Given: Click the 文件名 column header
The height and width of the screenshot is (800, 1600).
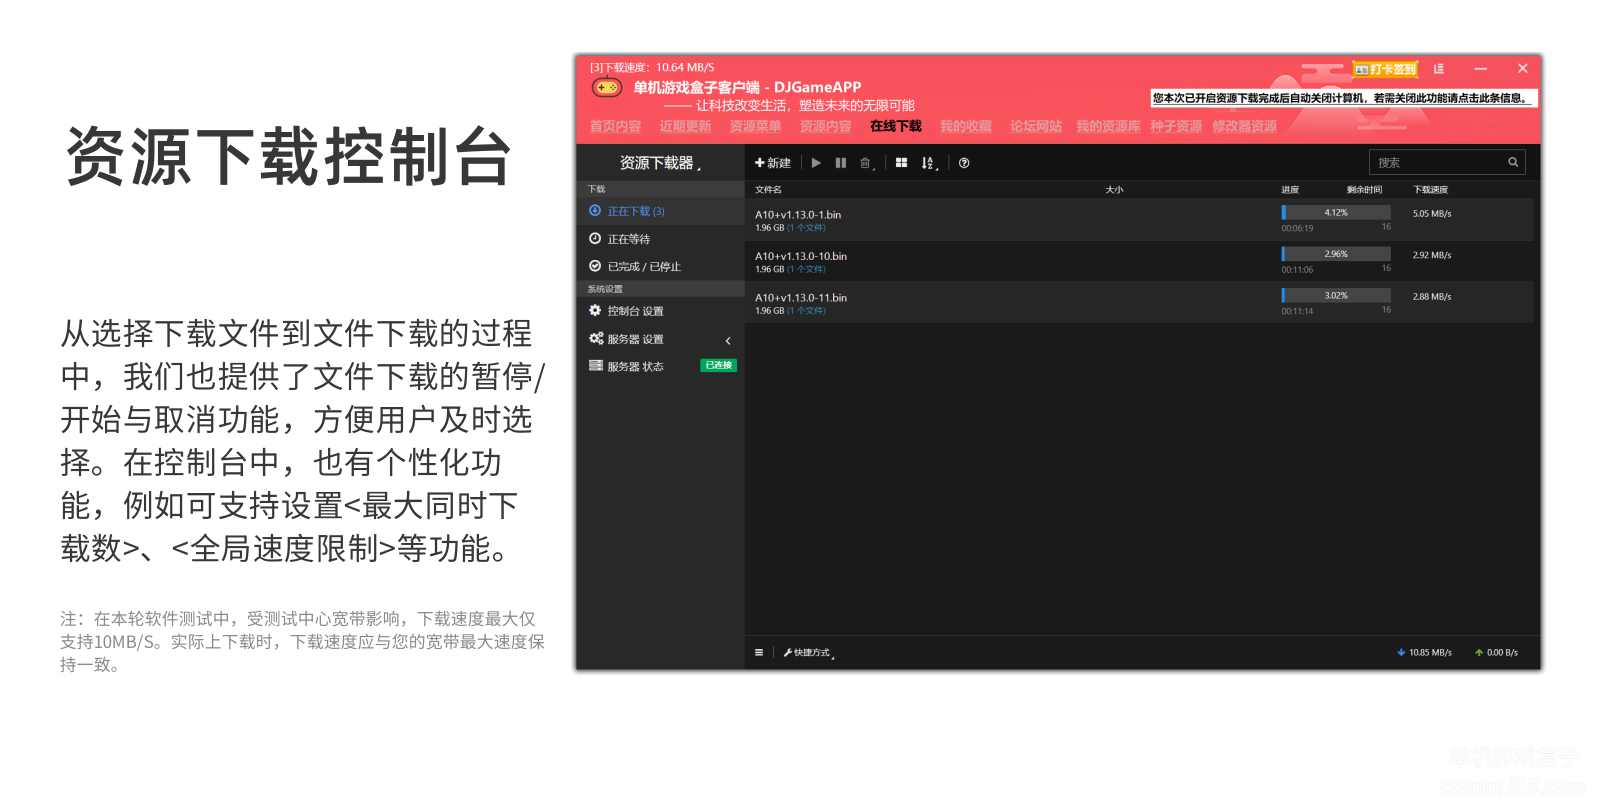Looking at the screenshot, I should [768, 190].
